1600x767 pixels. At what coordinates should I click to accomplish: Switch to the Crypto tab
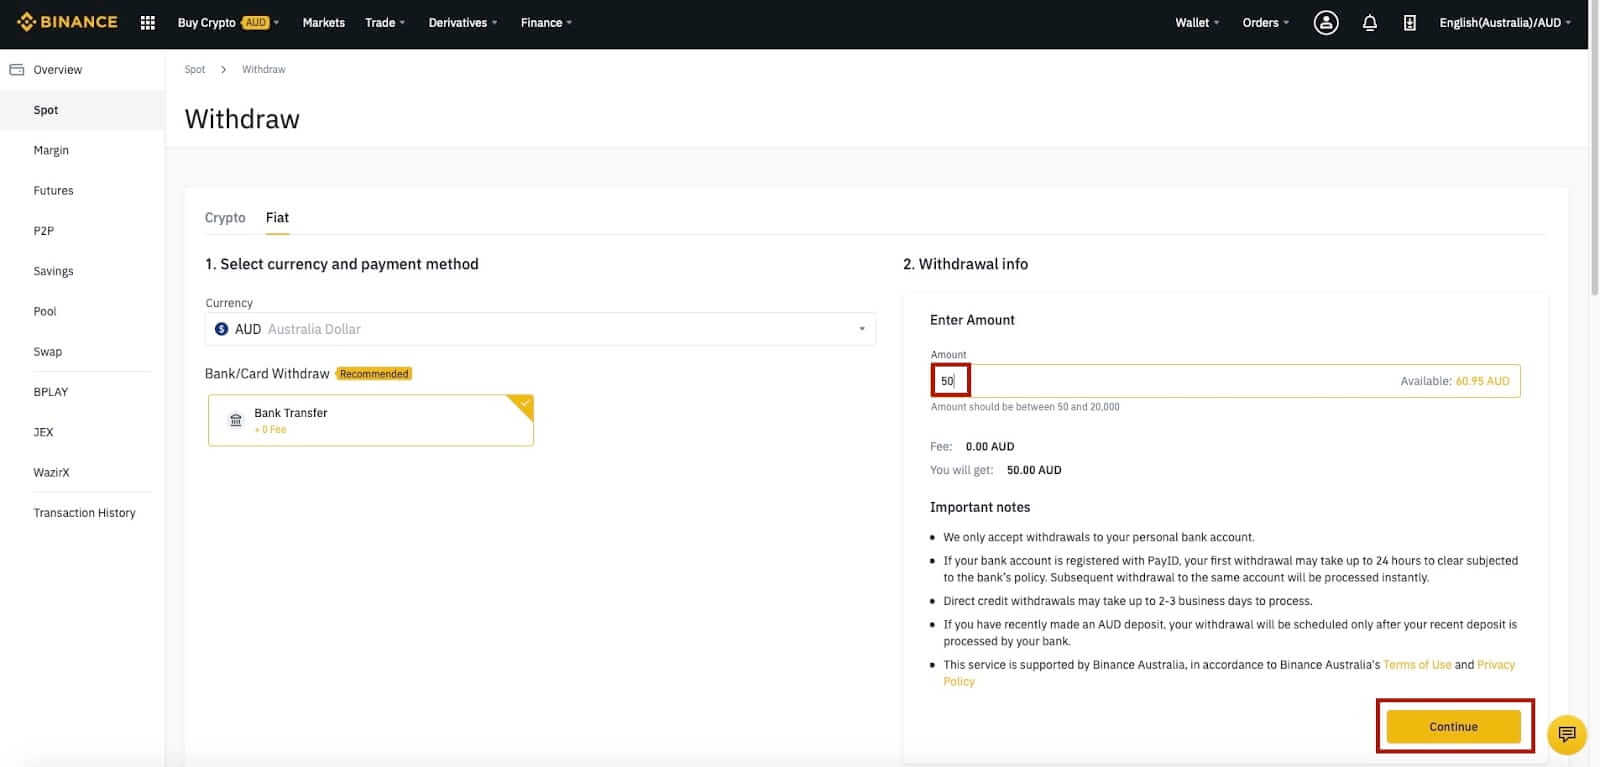[225, 218]
